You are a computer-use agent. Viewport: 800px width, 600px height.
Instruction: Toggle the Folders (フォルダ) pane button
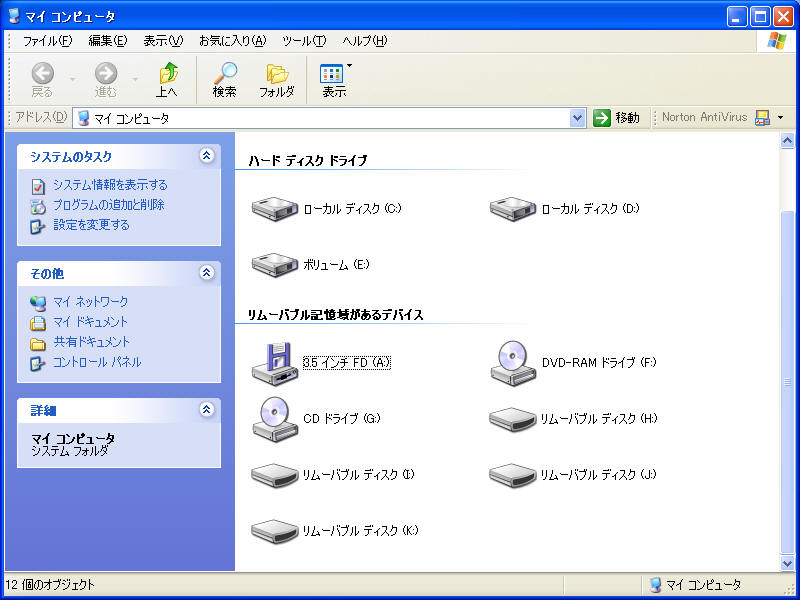(277, 80)
